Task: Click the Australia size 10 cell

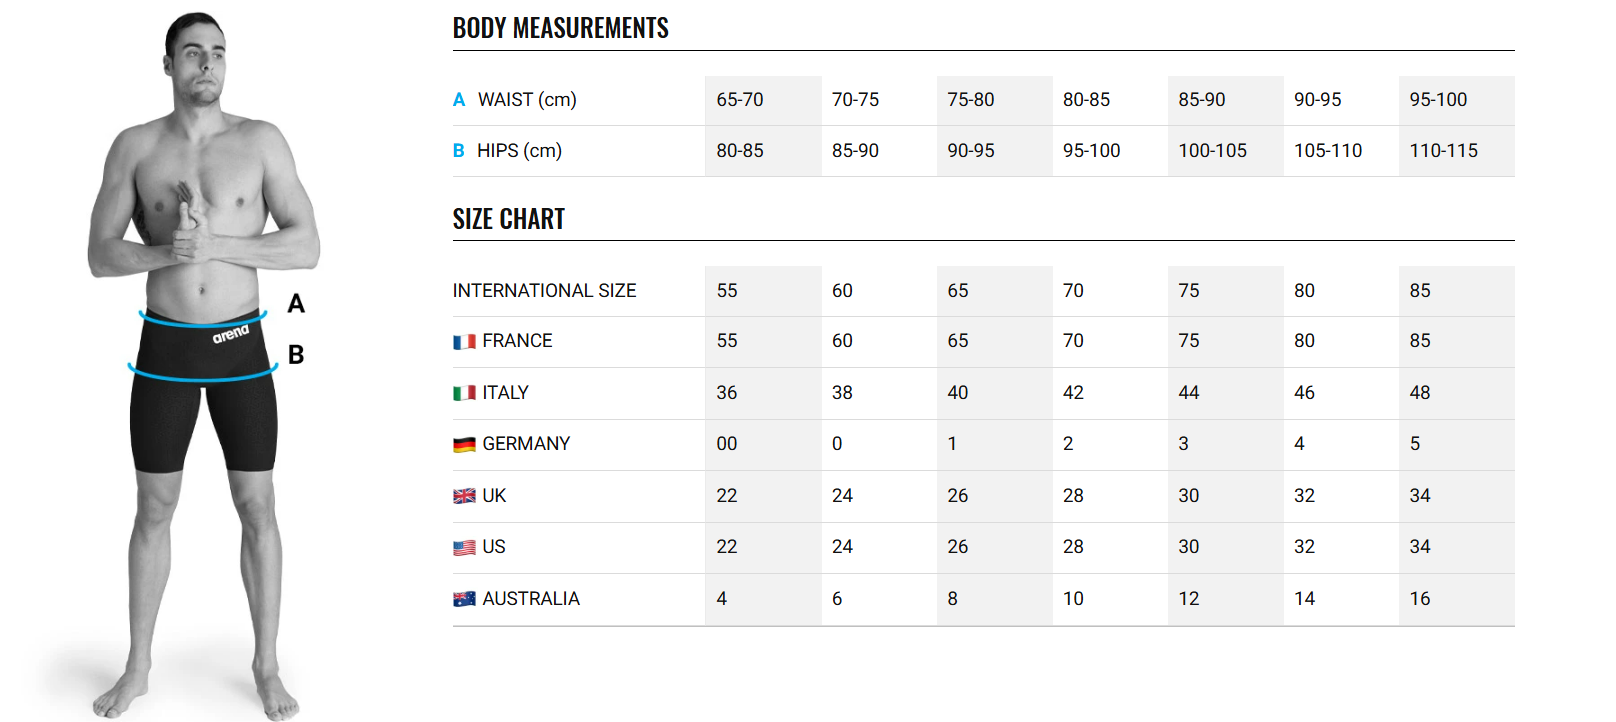Action: (1073, 599)
